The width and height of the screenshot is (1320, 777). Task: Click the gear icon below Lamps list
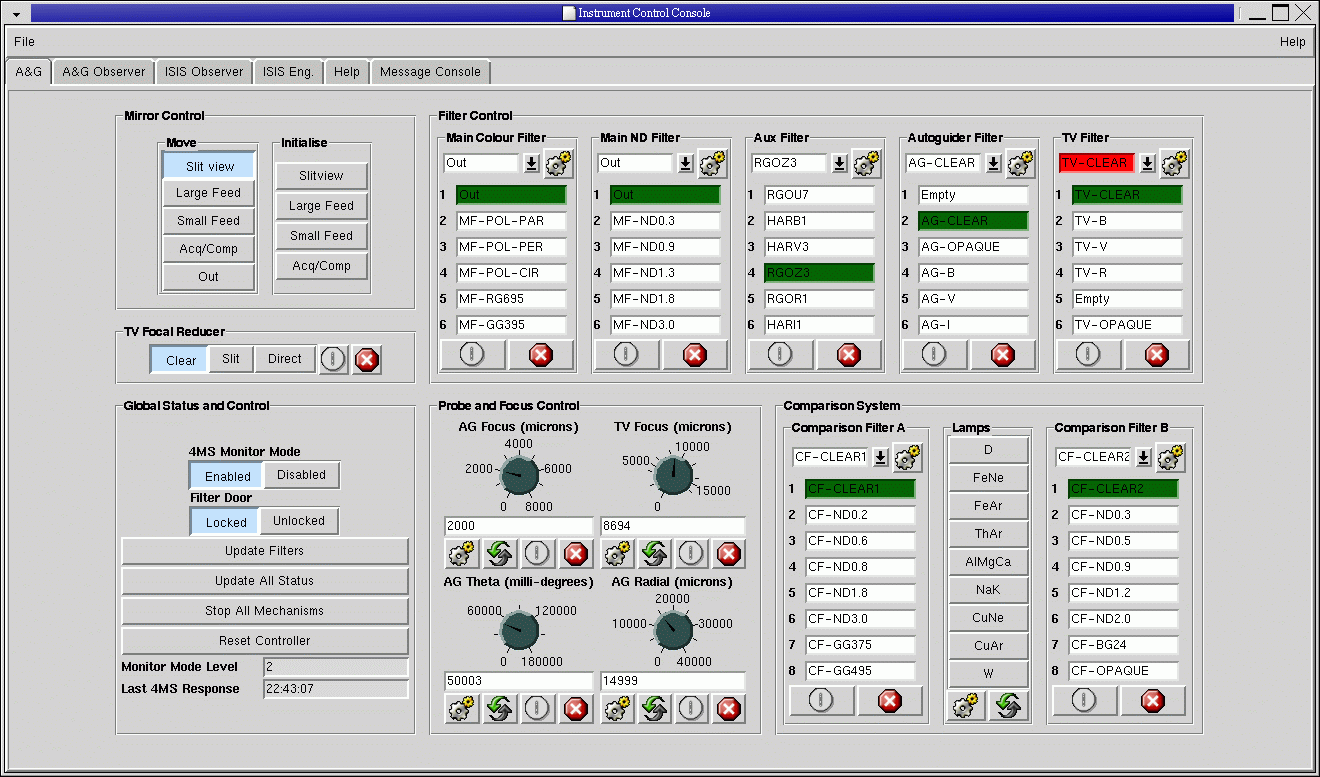(965, 706)
